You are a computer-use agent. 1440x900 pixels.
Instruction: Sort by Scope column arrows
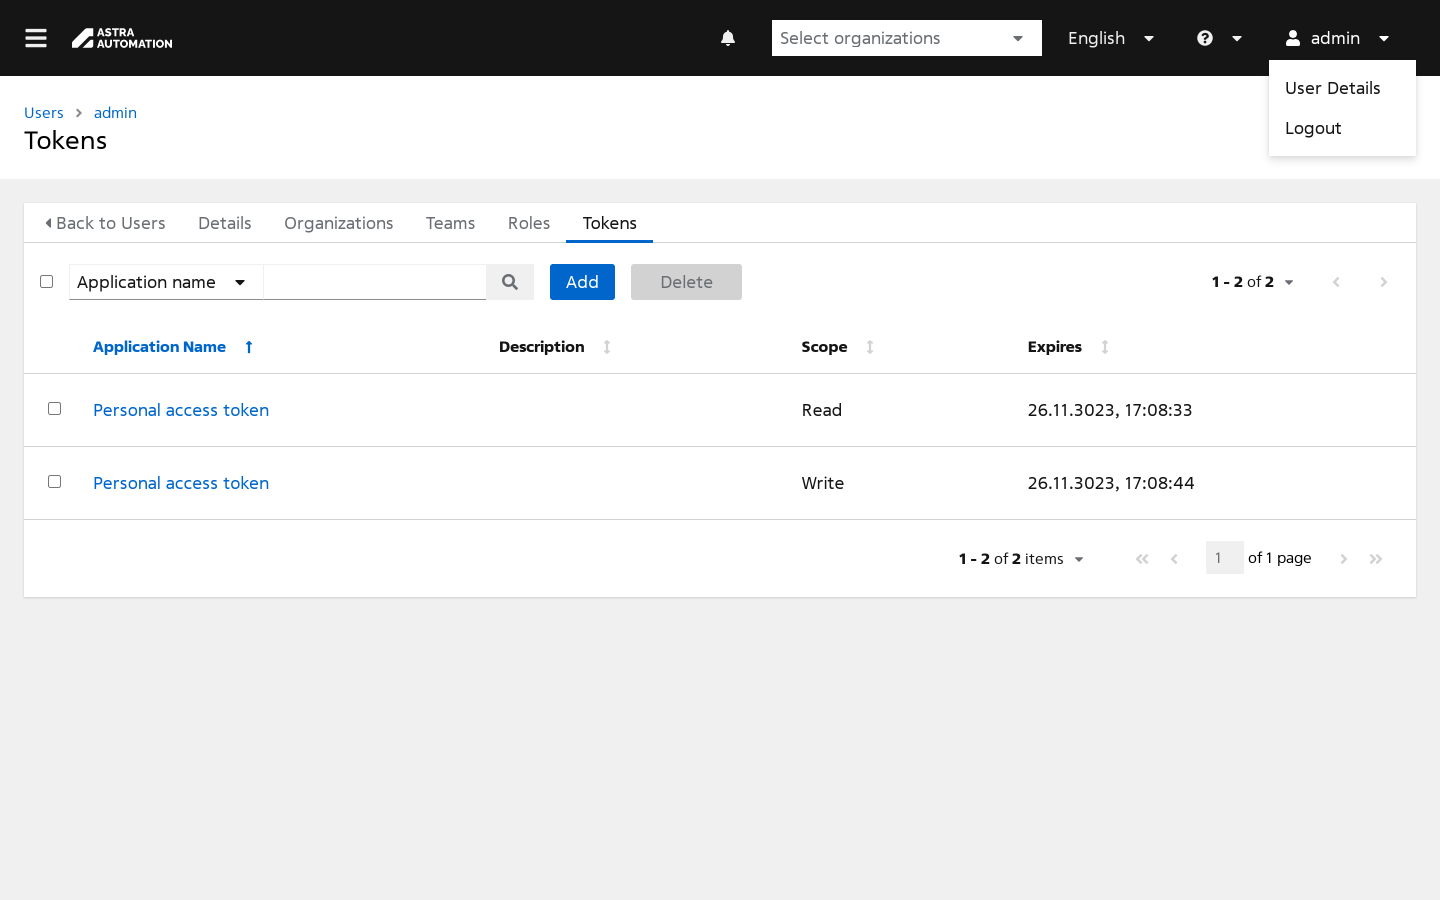[870, 347]
